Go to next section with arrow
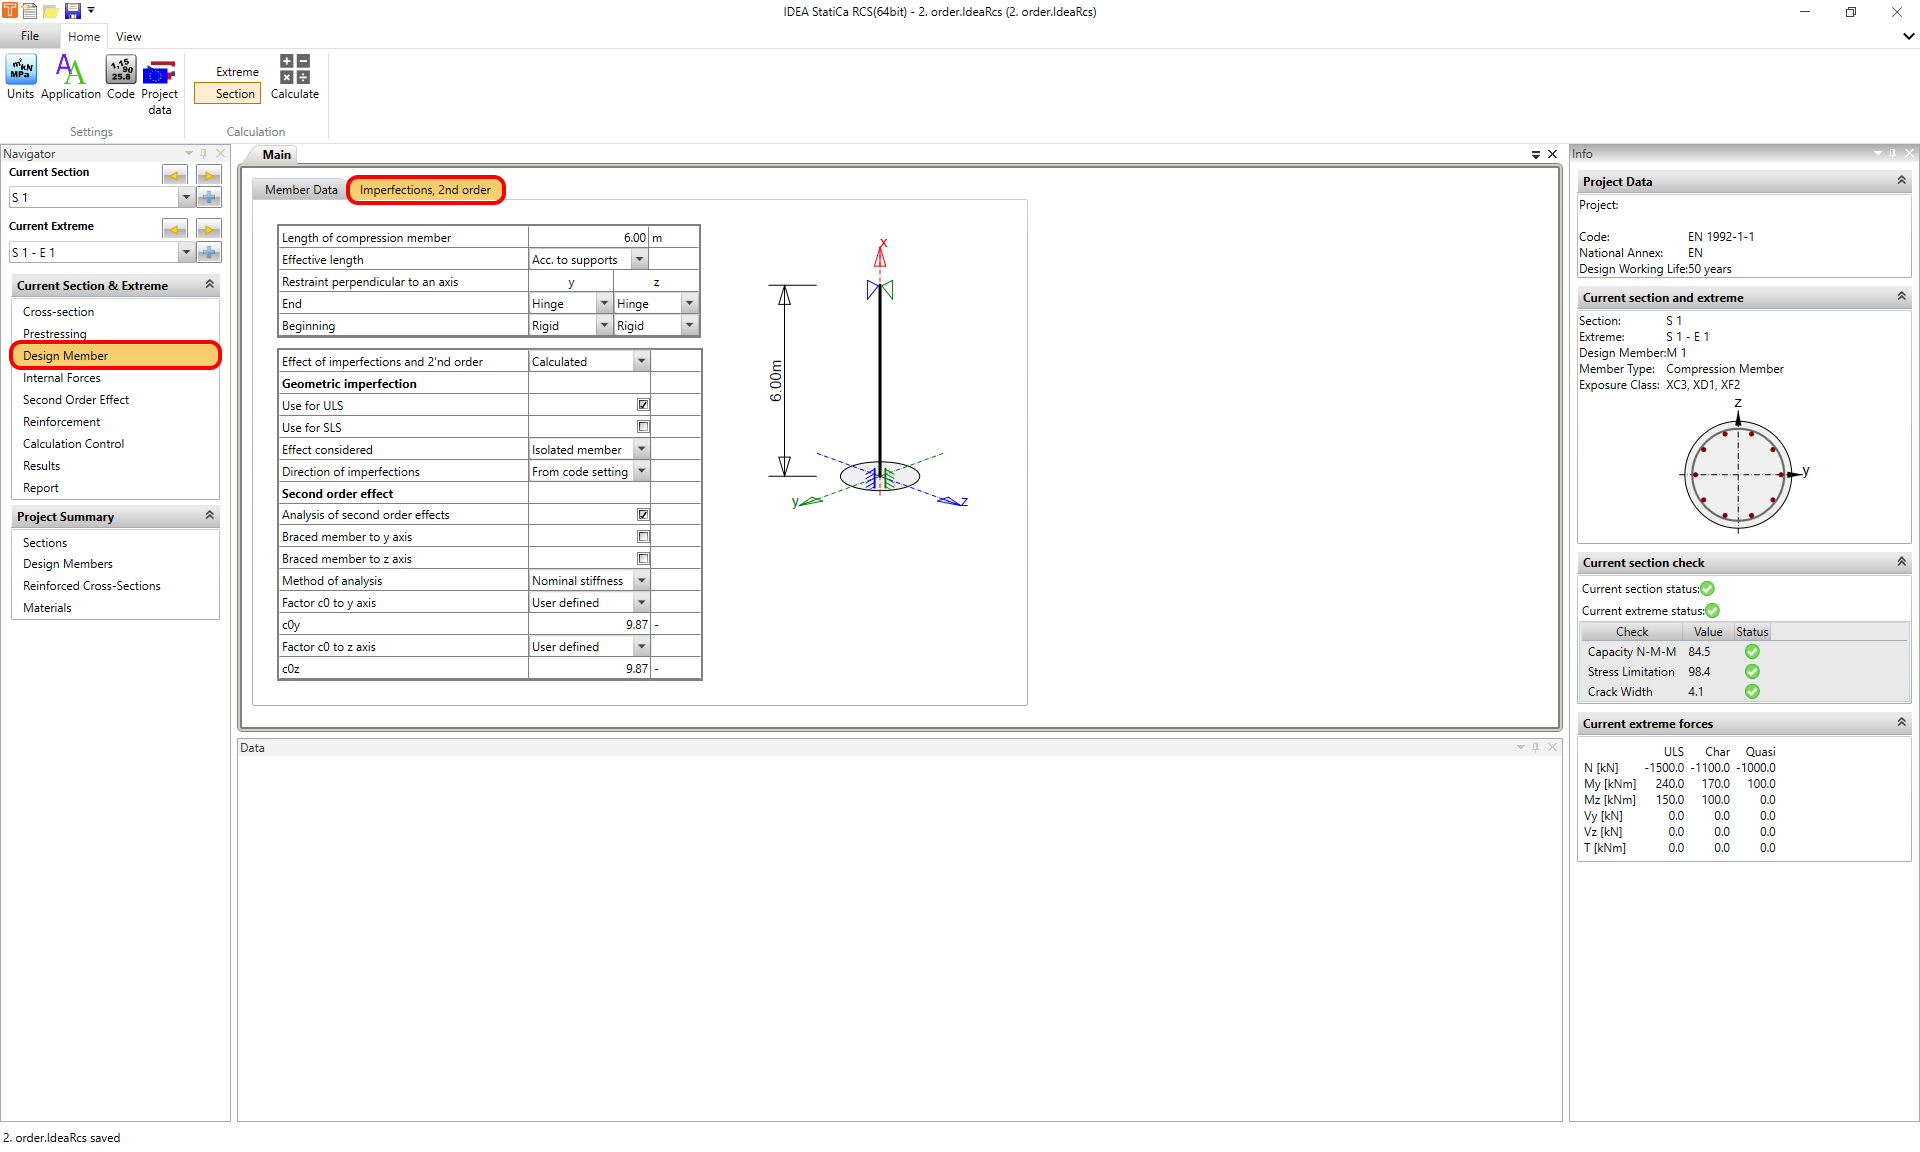 pos(208,175)
